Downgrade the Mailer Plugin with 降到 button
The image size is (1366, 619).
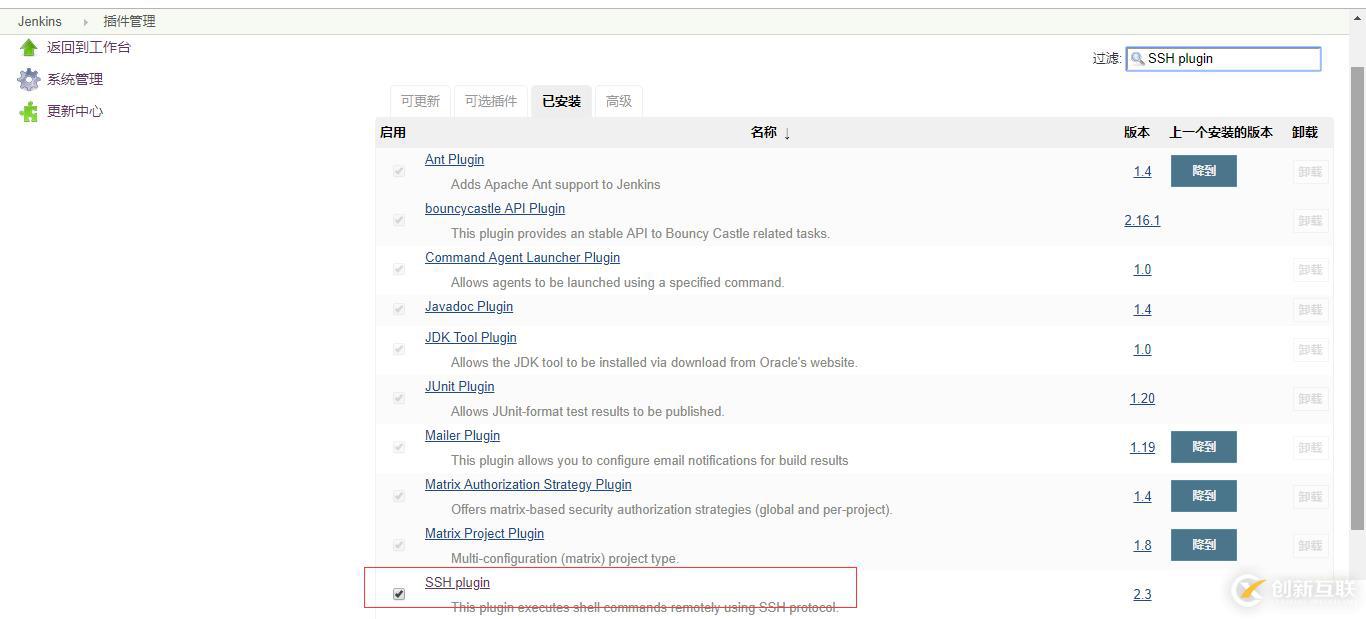(1204, 447)
